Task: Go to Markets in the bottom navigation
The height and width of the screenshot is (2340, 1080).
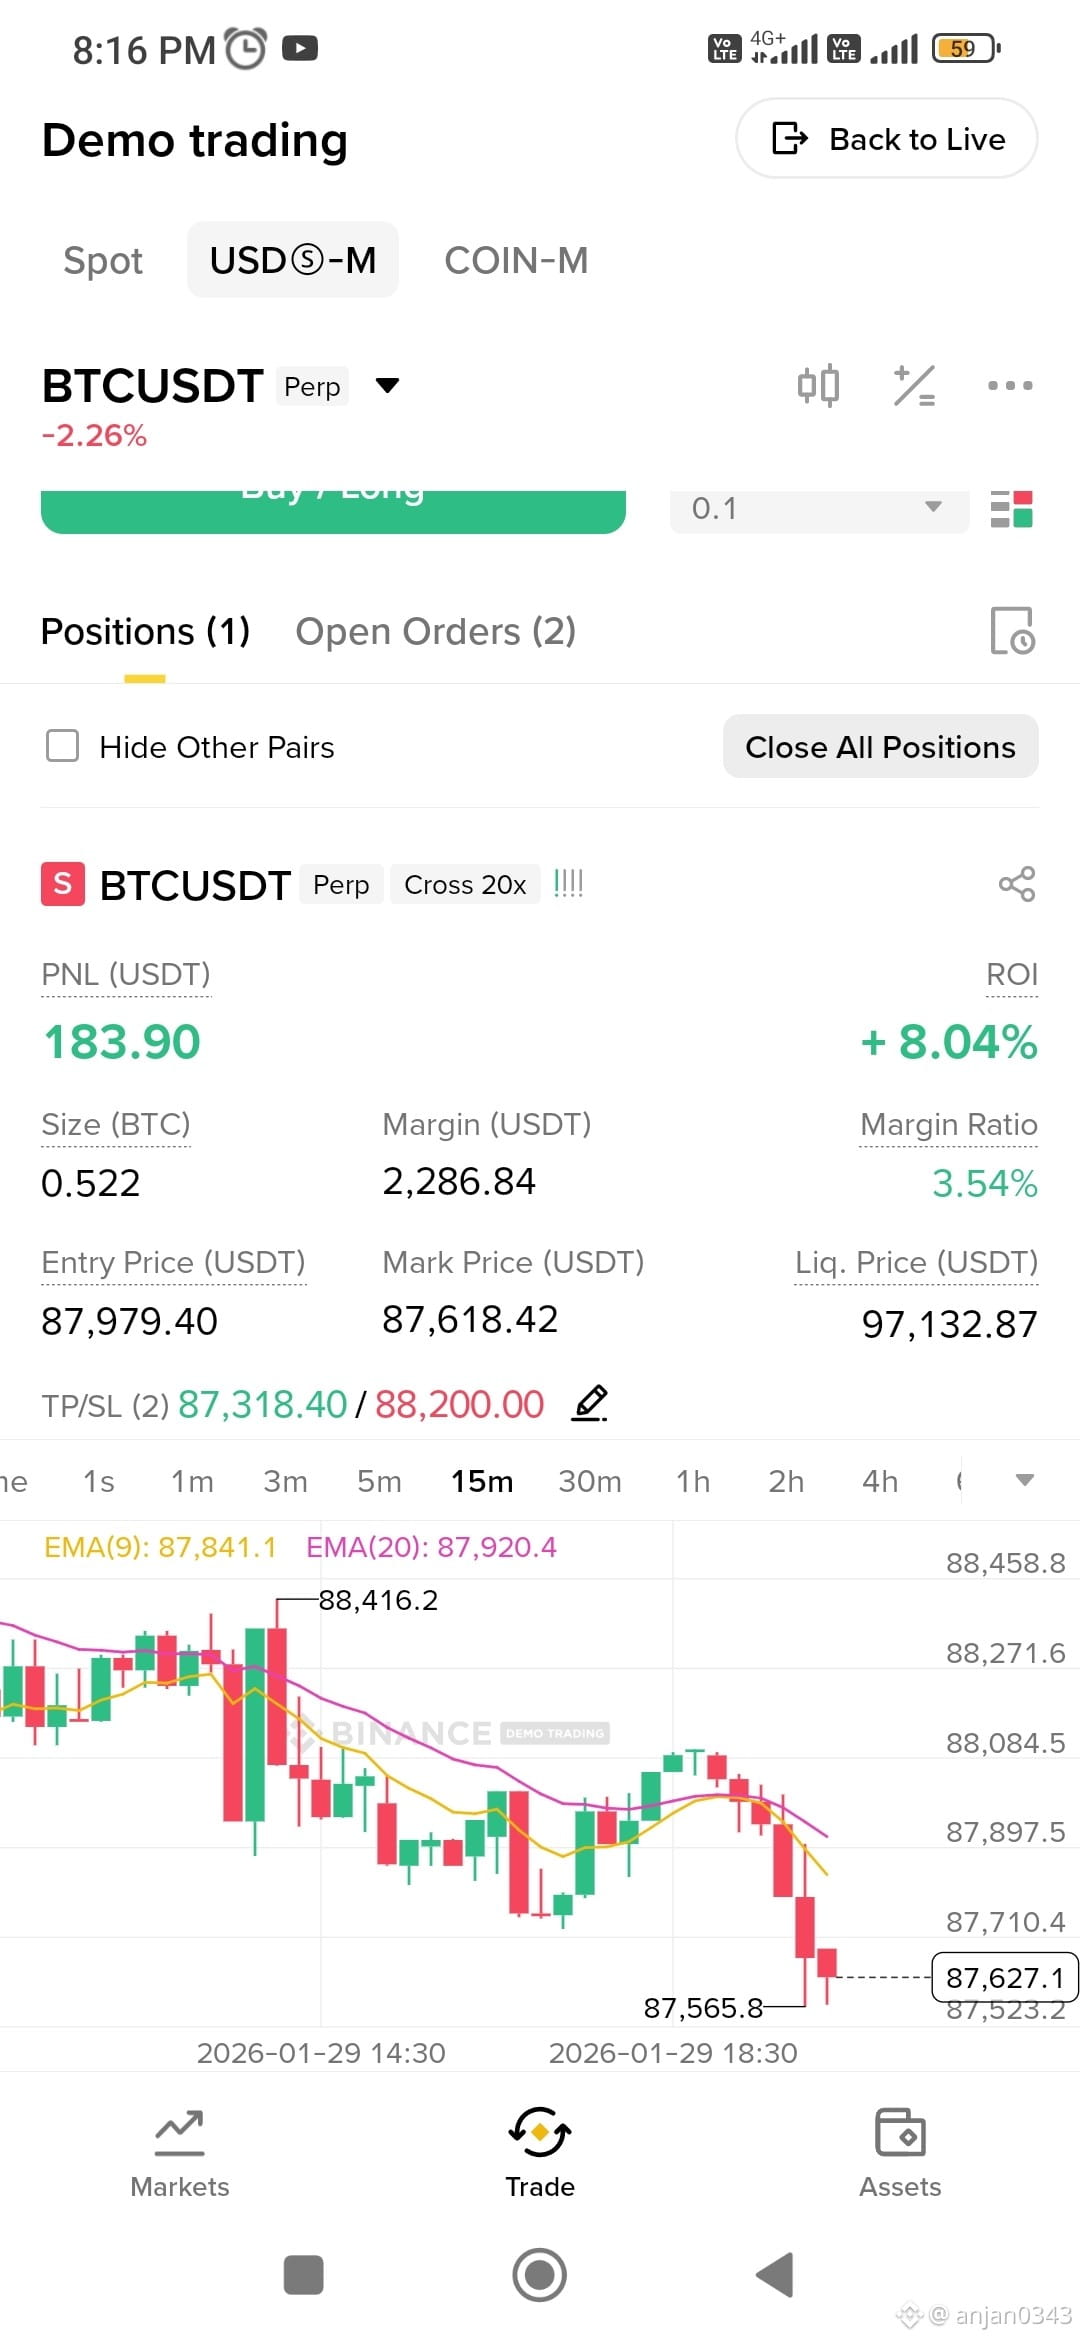Action: 180,2154
